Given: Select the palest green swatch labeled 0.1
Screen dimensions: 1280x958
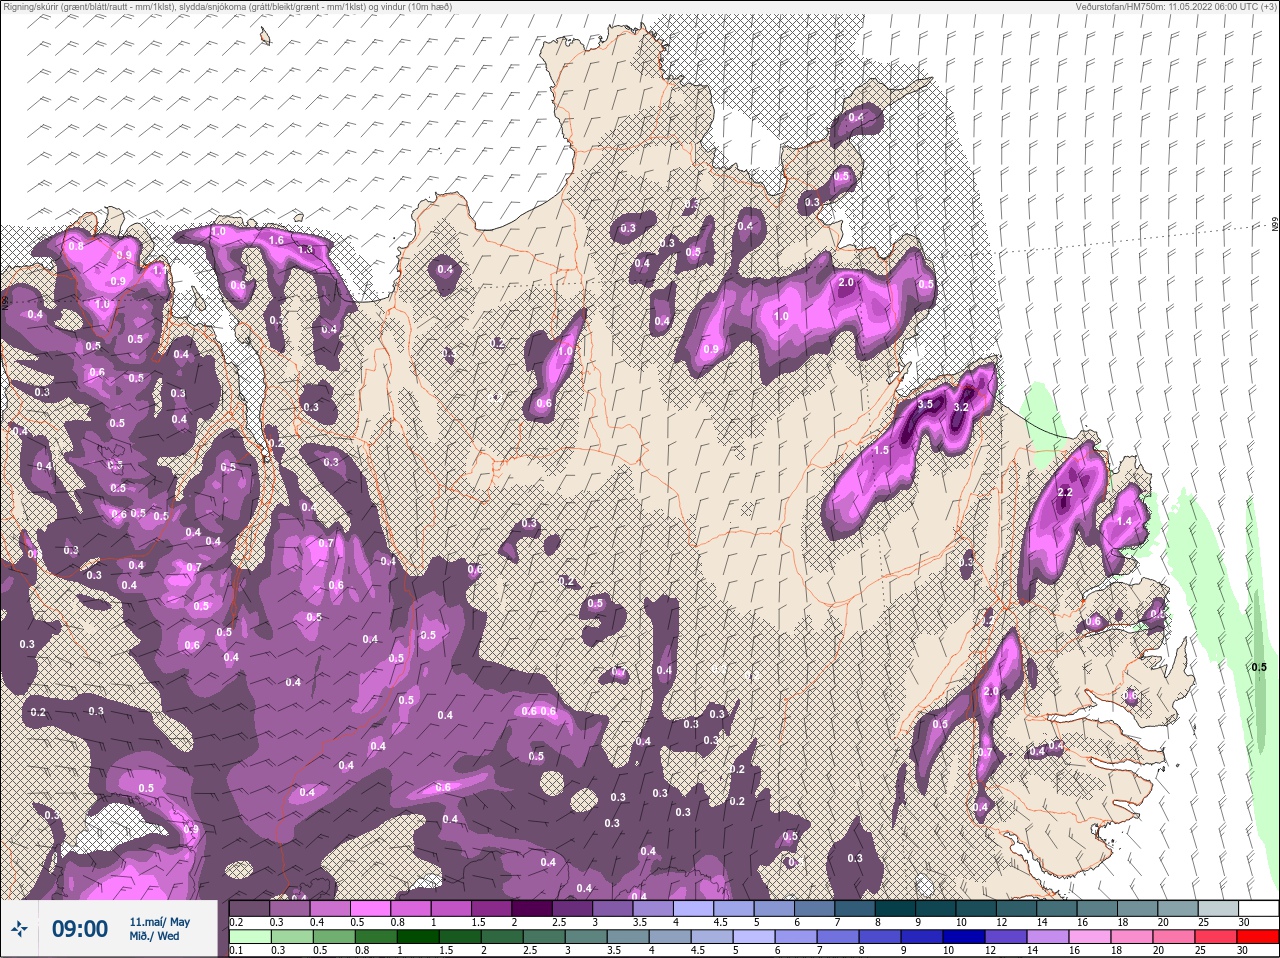Looking at the screenshot, I should [250, 936].
